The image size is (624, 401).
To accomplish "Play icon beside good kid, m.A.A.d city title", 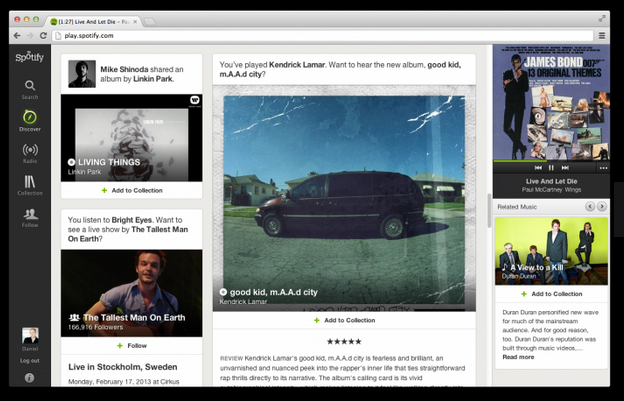I will [223, 292].
